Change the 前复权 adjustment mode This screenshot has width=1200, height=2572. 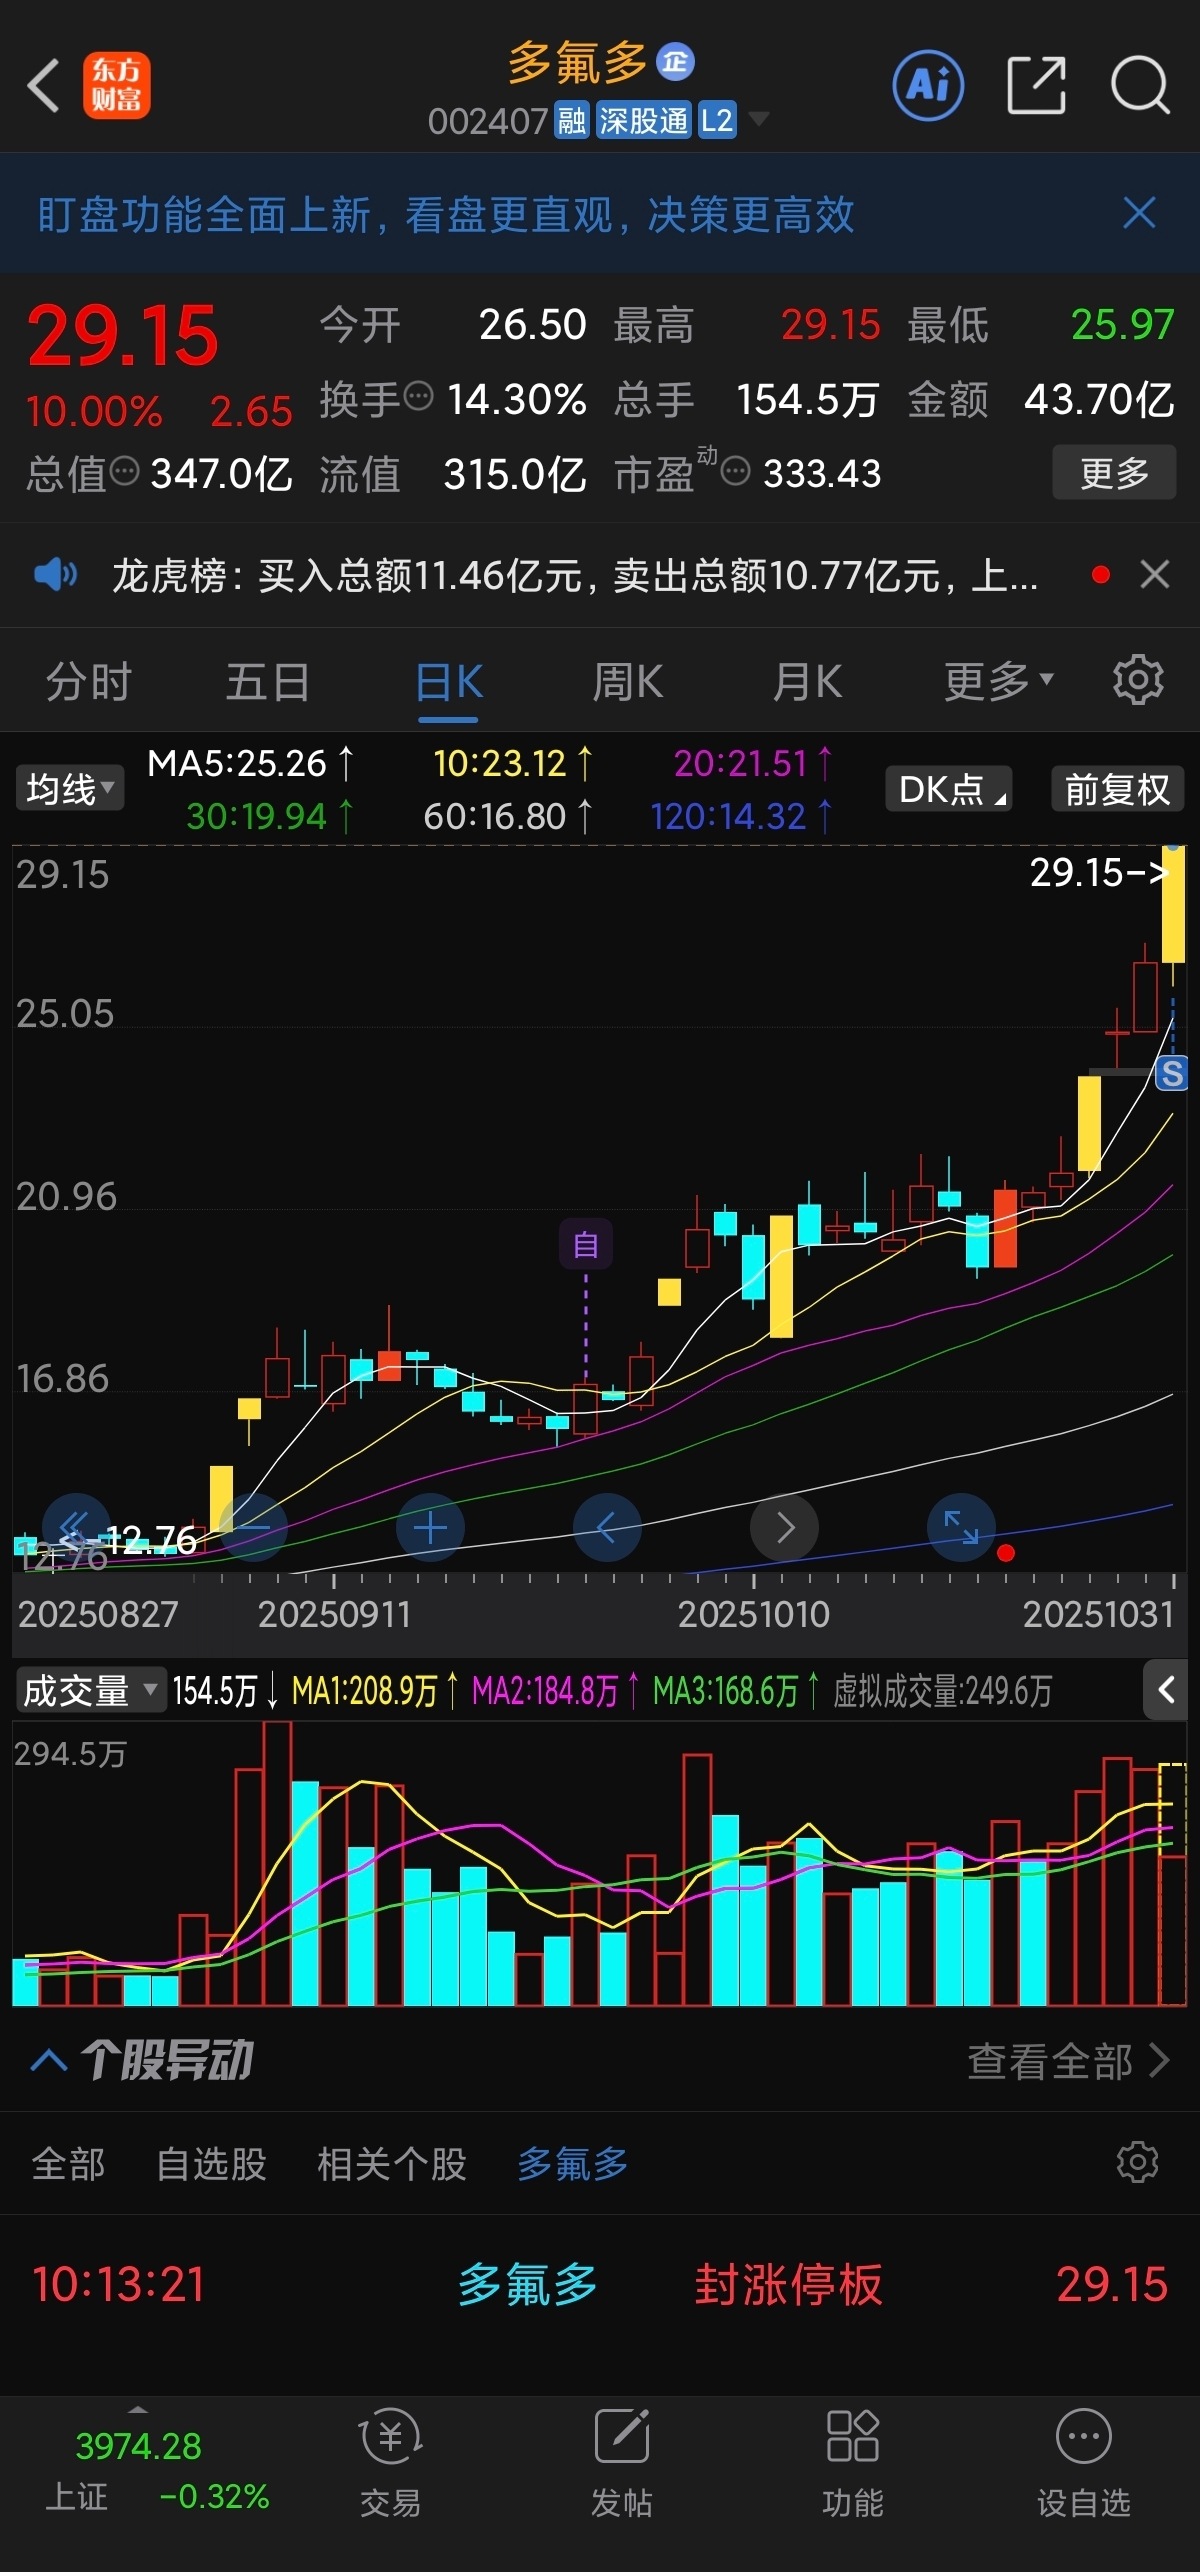click(1117, 789)
